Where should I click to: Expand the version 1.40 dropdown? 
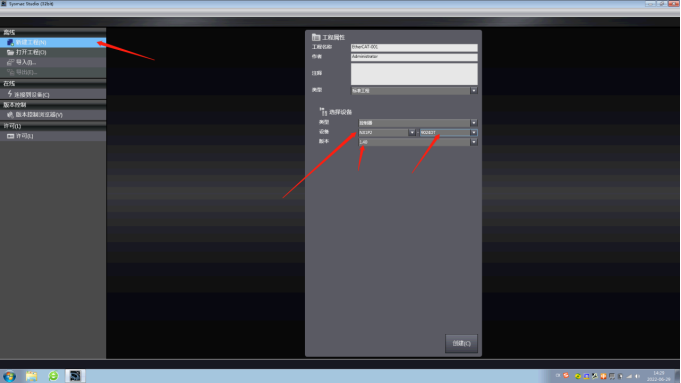pyautogui.click(x=473, y=142)
